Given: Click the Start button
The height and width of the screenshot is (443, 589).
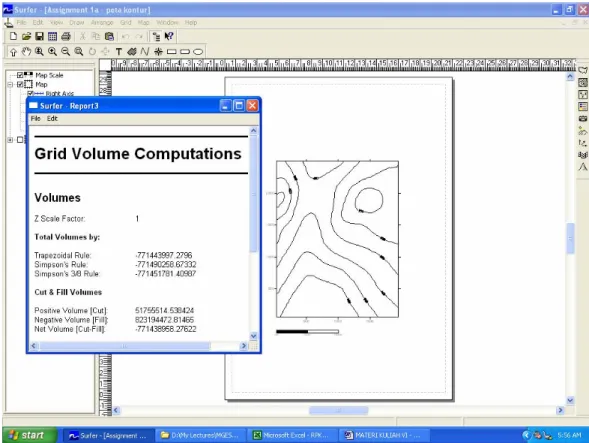Looking at the screenshot, I should point(30,435).
